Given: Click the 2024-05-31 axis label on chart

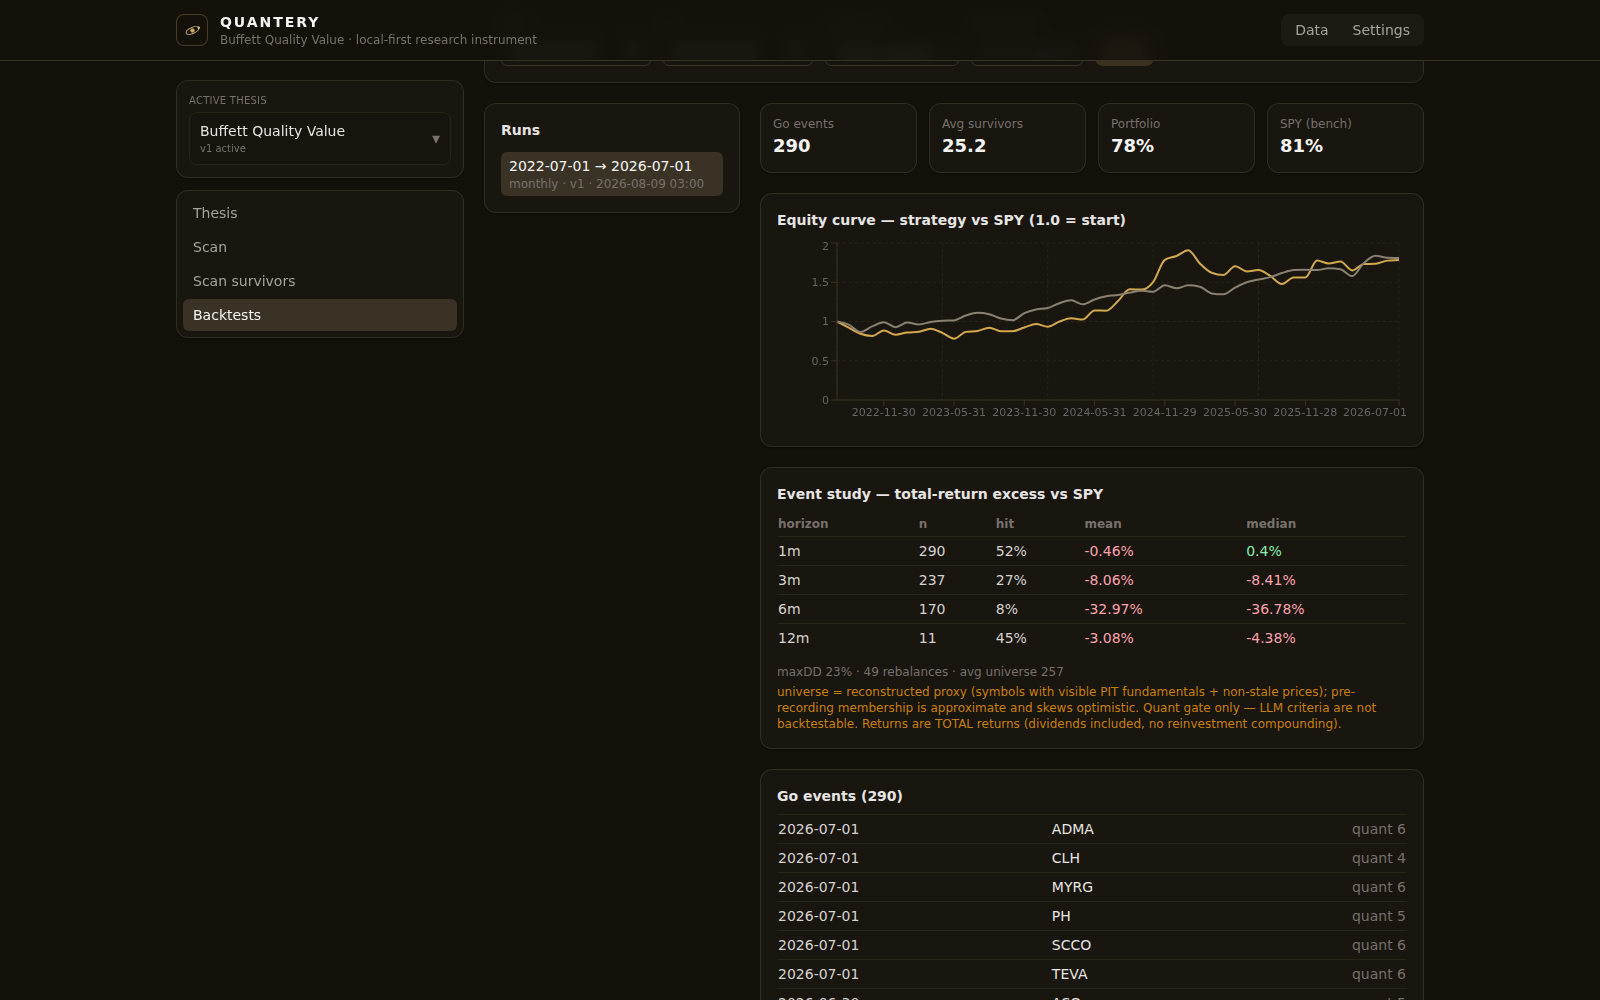Looking at the screenshot, I should [1094, 412].
